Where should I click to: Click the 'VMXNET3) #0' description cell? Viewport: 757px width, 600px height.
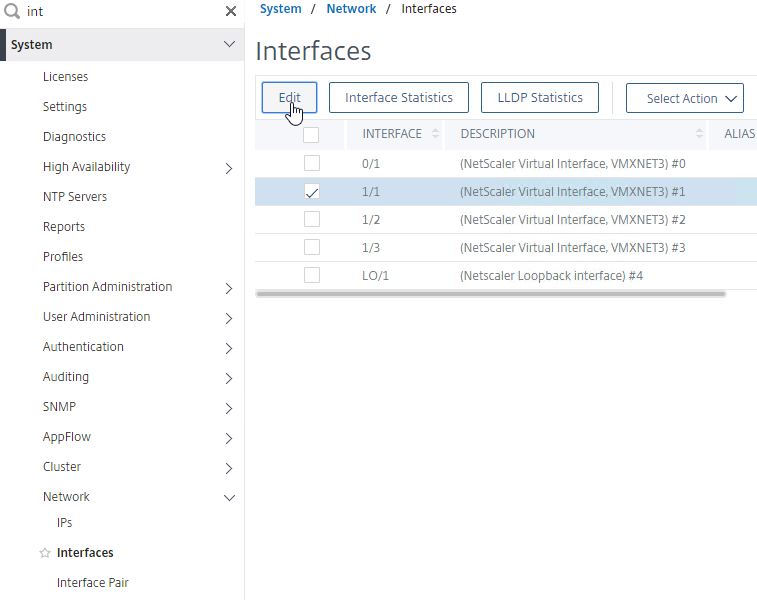tap(573, 164)
